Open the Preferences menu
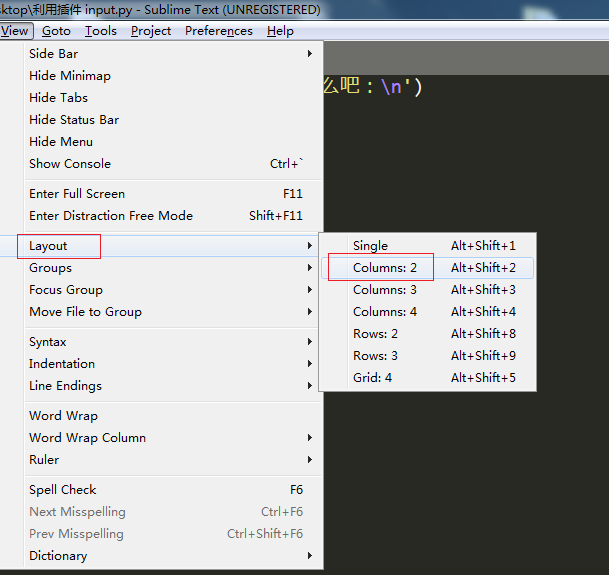 pos(219,31)
